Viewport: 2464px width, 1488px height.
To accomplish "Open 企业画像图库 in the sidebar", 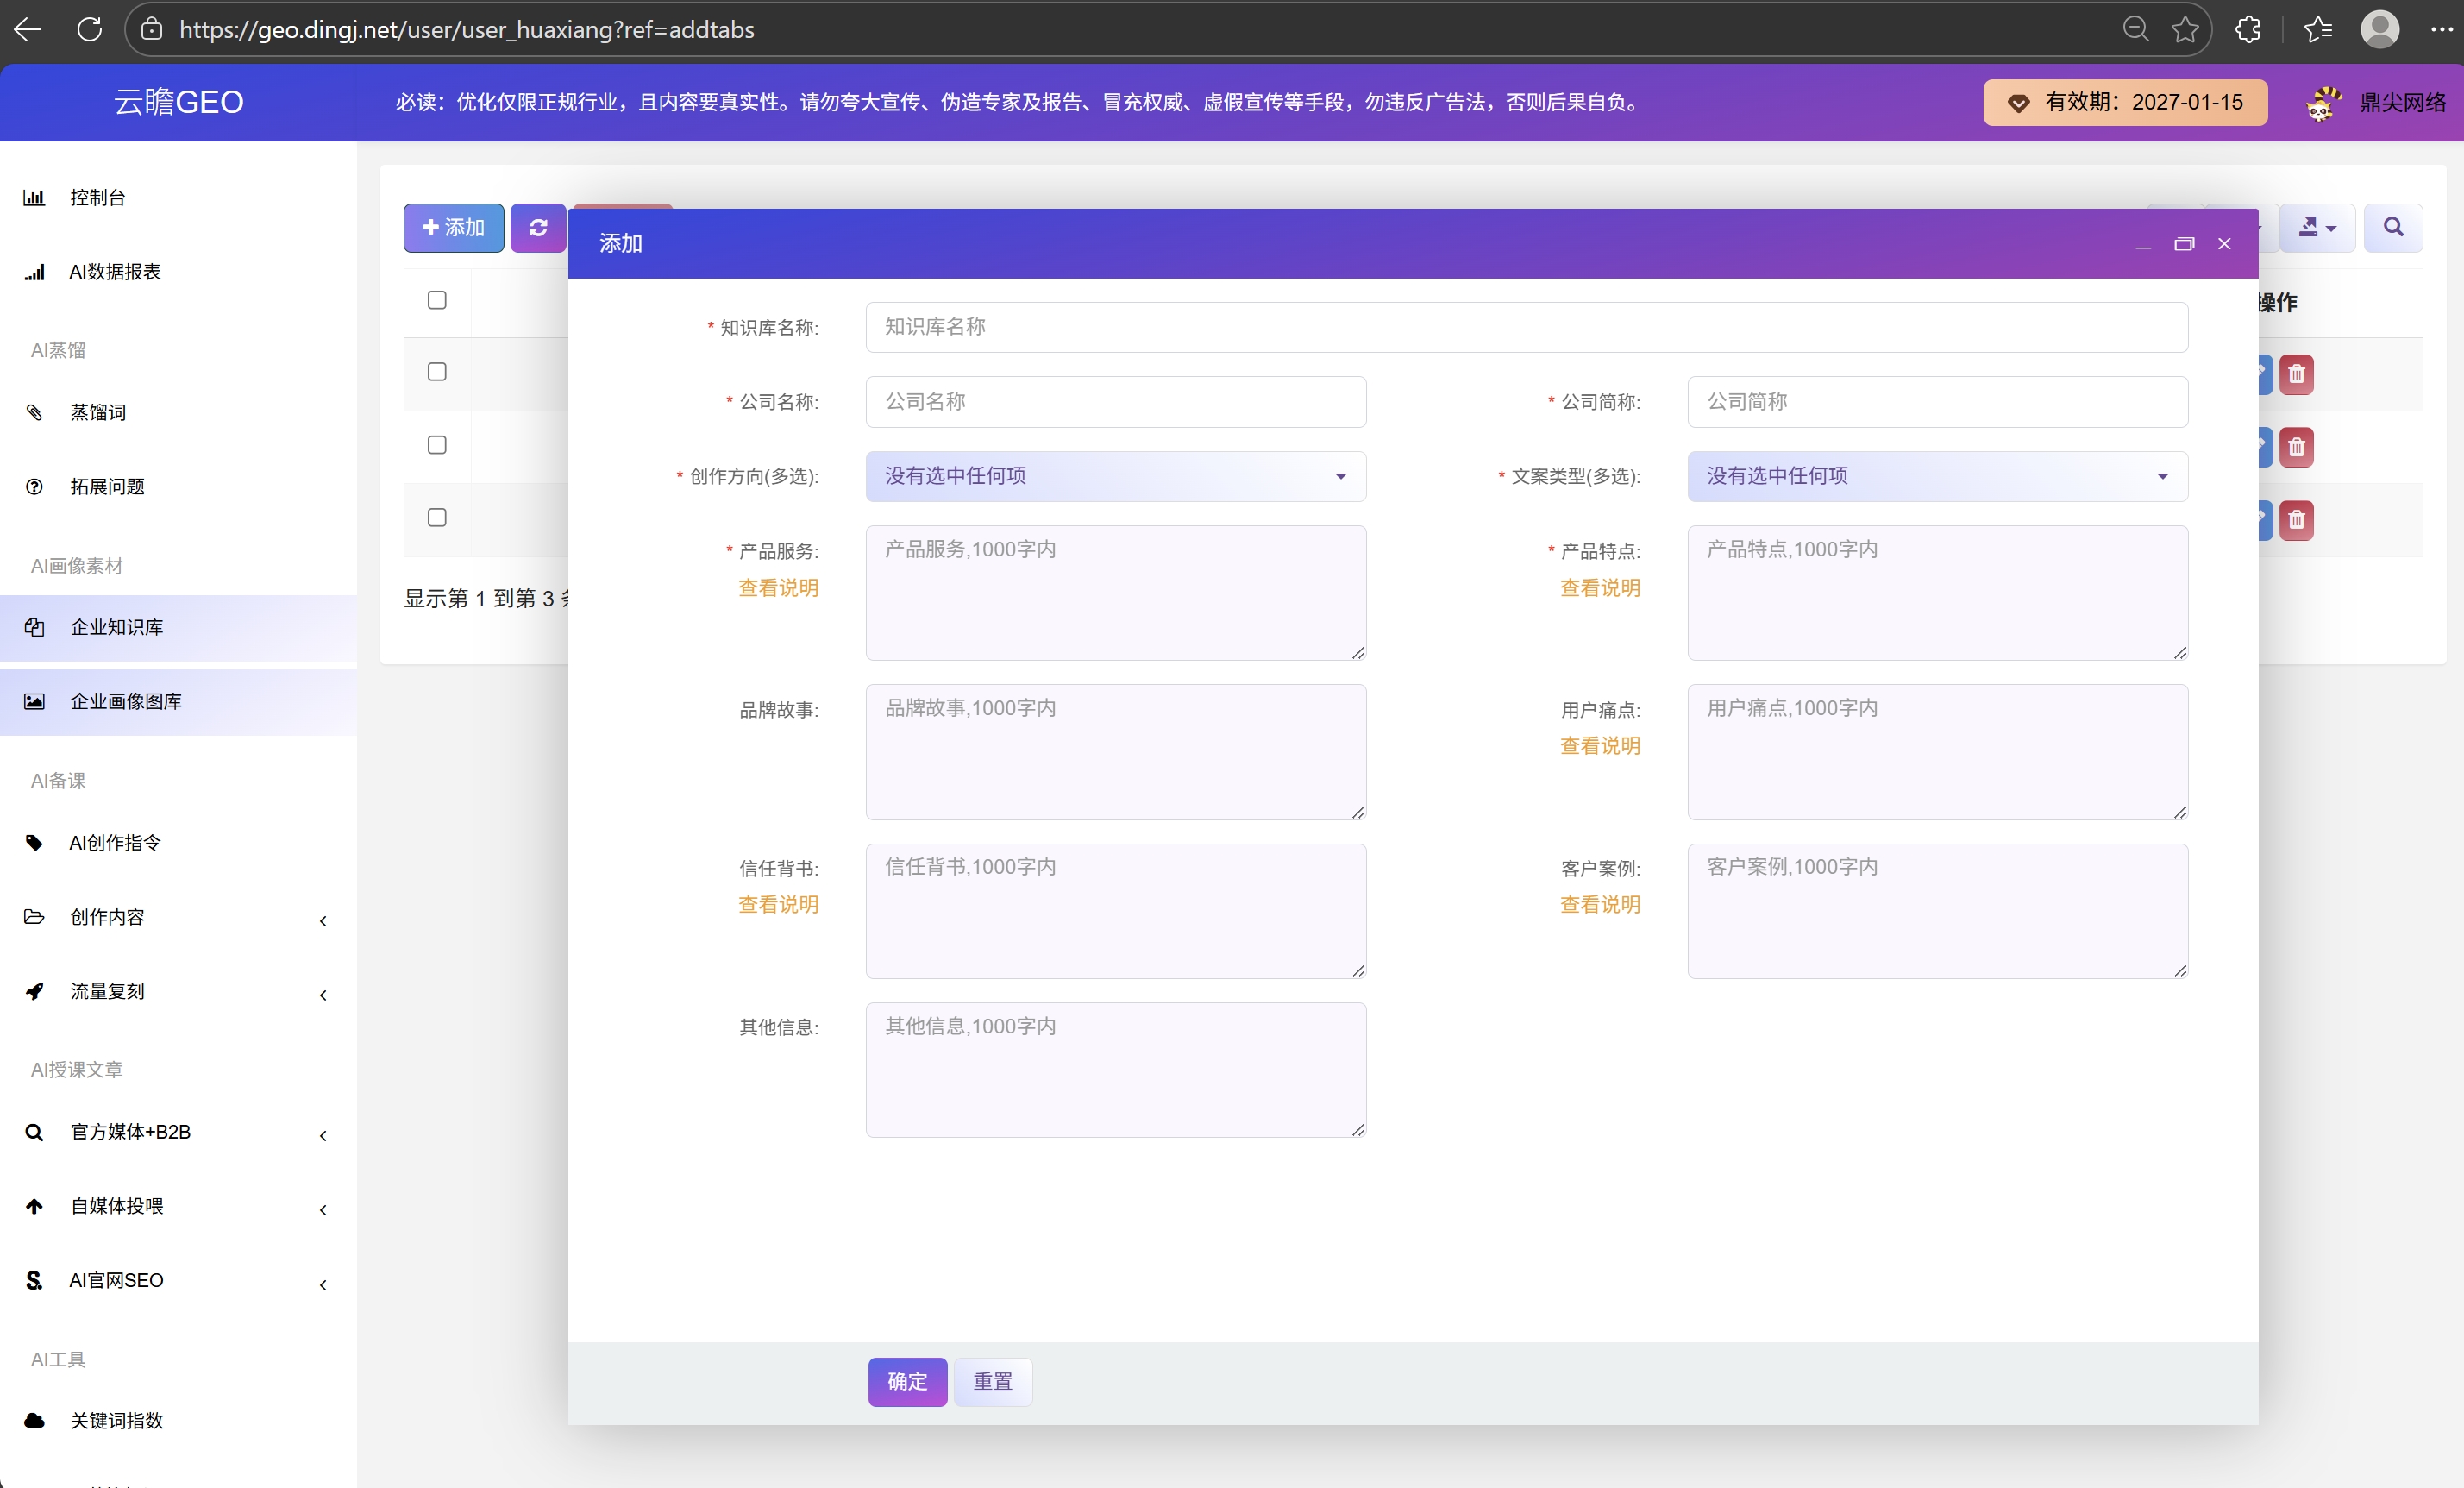I will [178, 702].
